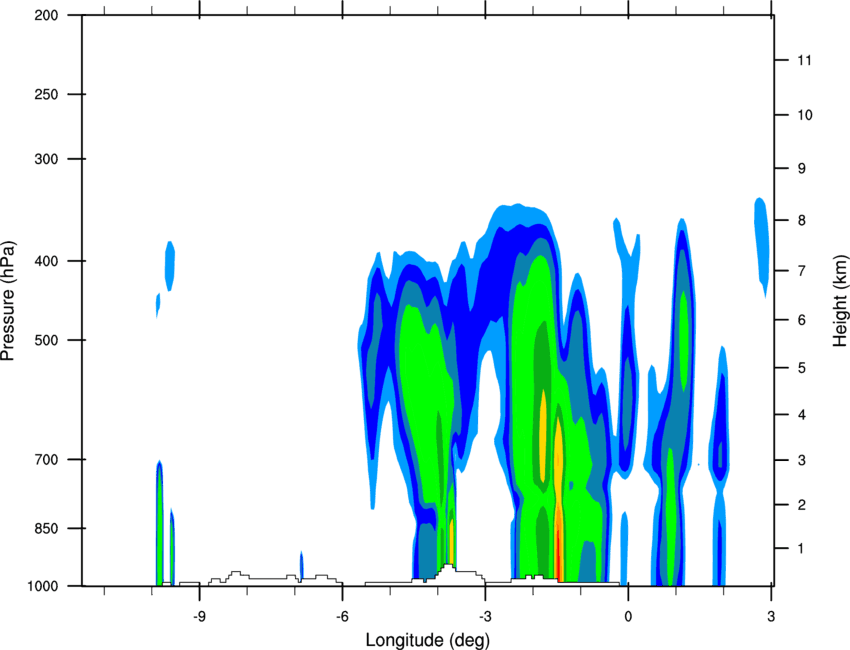This screenshot has width=850, height=650.
Task: Pick the 10 km height tick label
Action: [804, 115]
